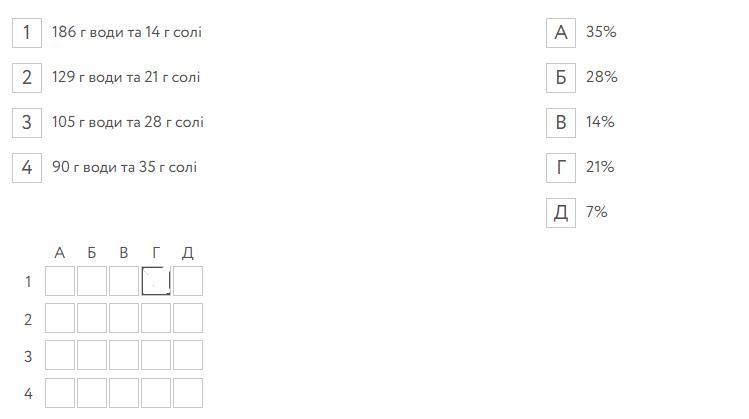Mark answer cell row 1 column Г

(156, 281)
